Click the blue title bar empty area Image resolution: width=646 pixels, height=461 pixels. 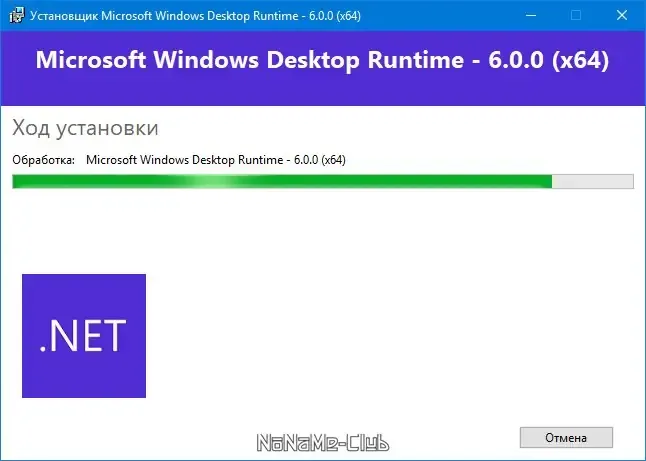[441, 16]
